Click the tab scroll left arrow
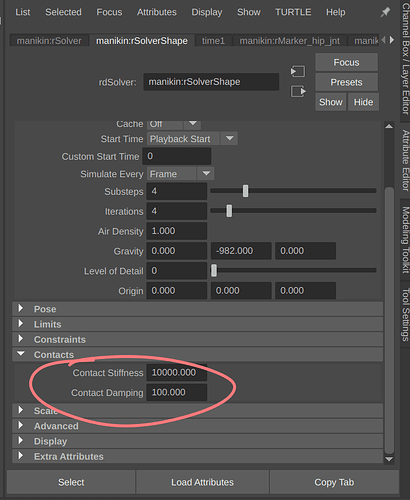The height and width of the screenshot is (500, 410). pyautogui.click(x=383, y=40)
